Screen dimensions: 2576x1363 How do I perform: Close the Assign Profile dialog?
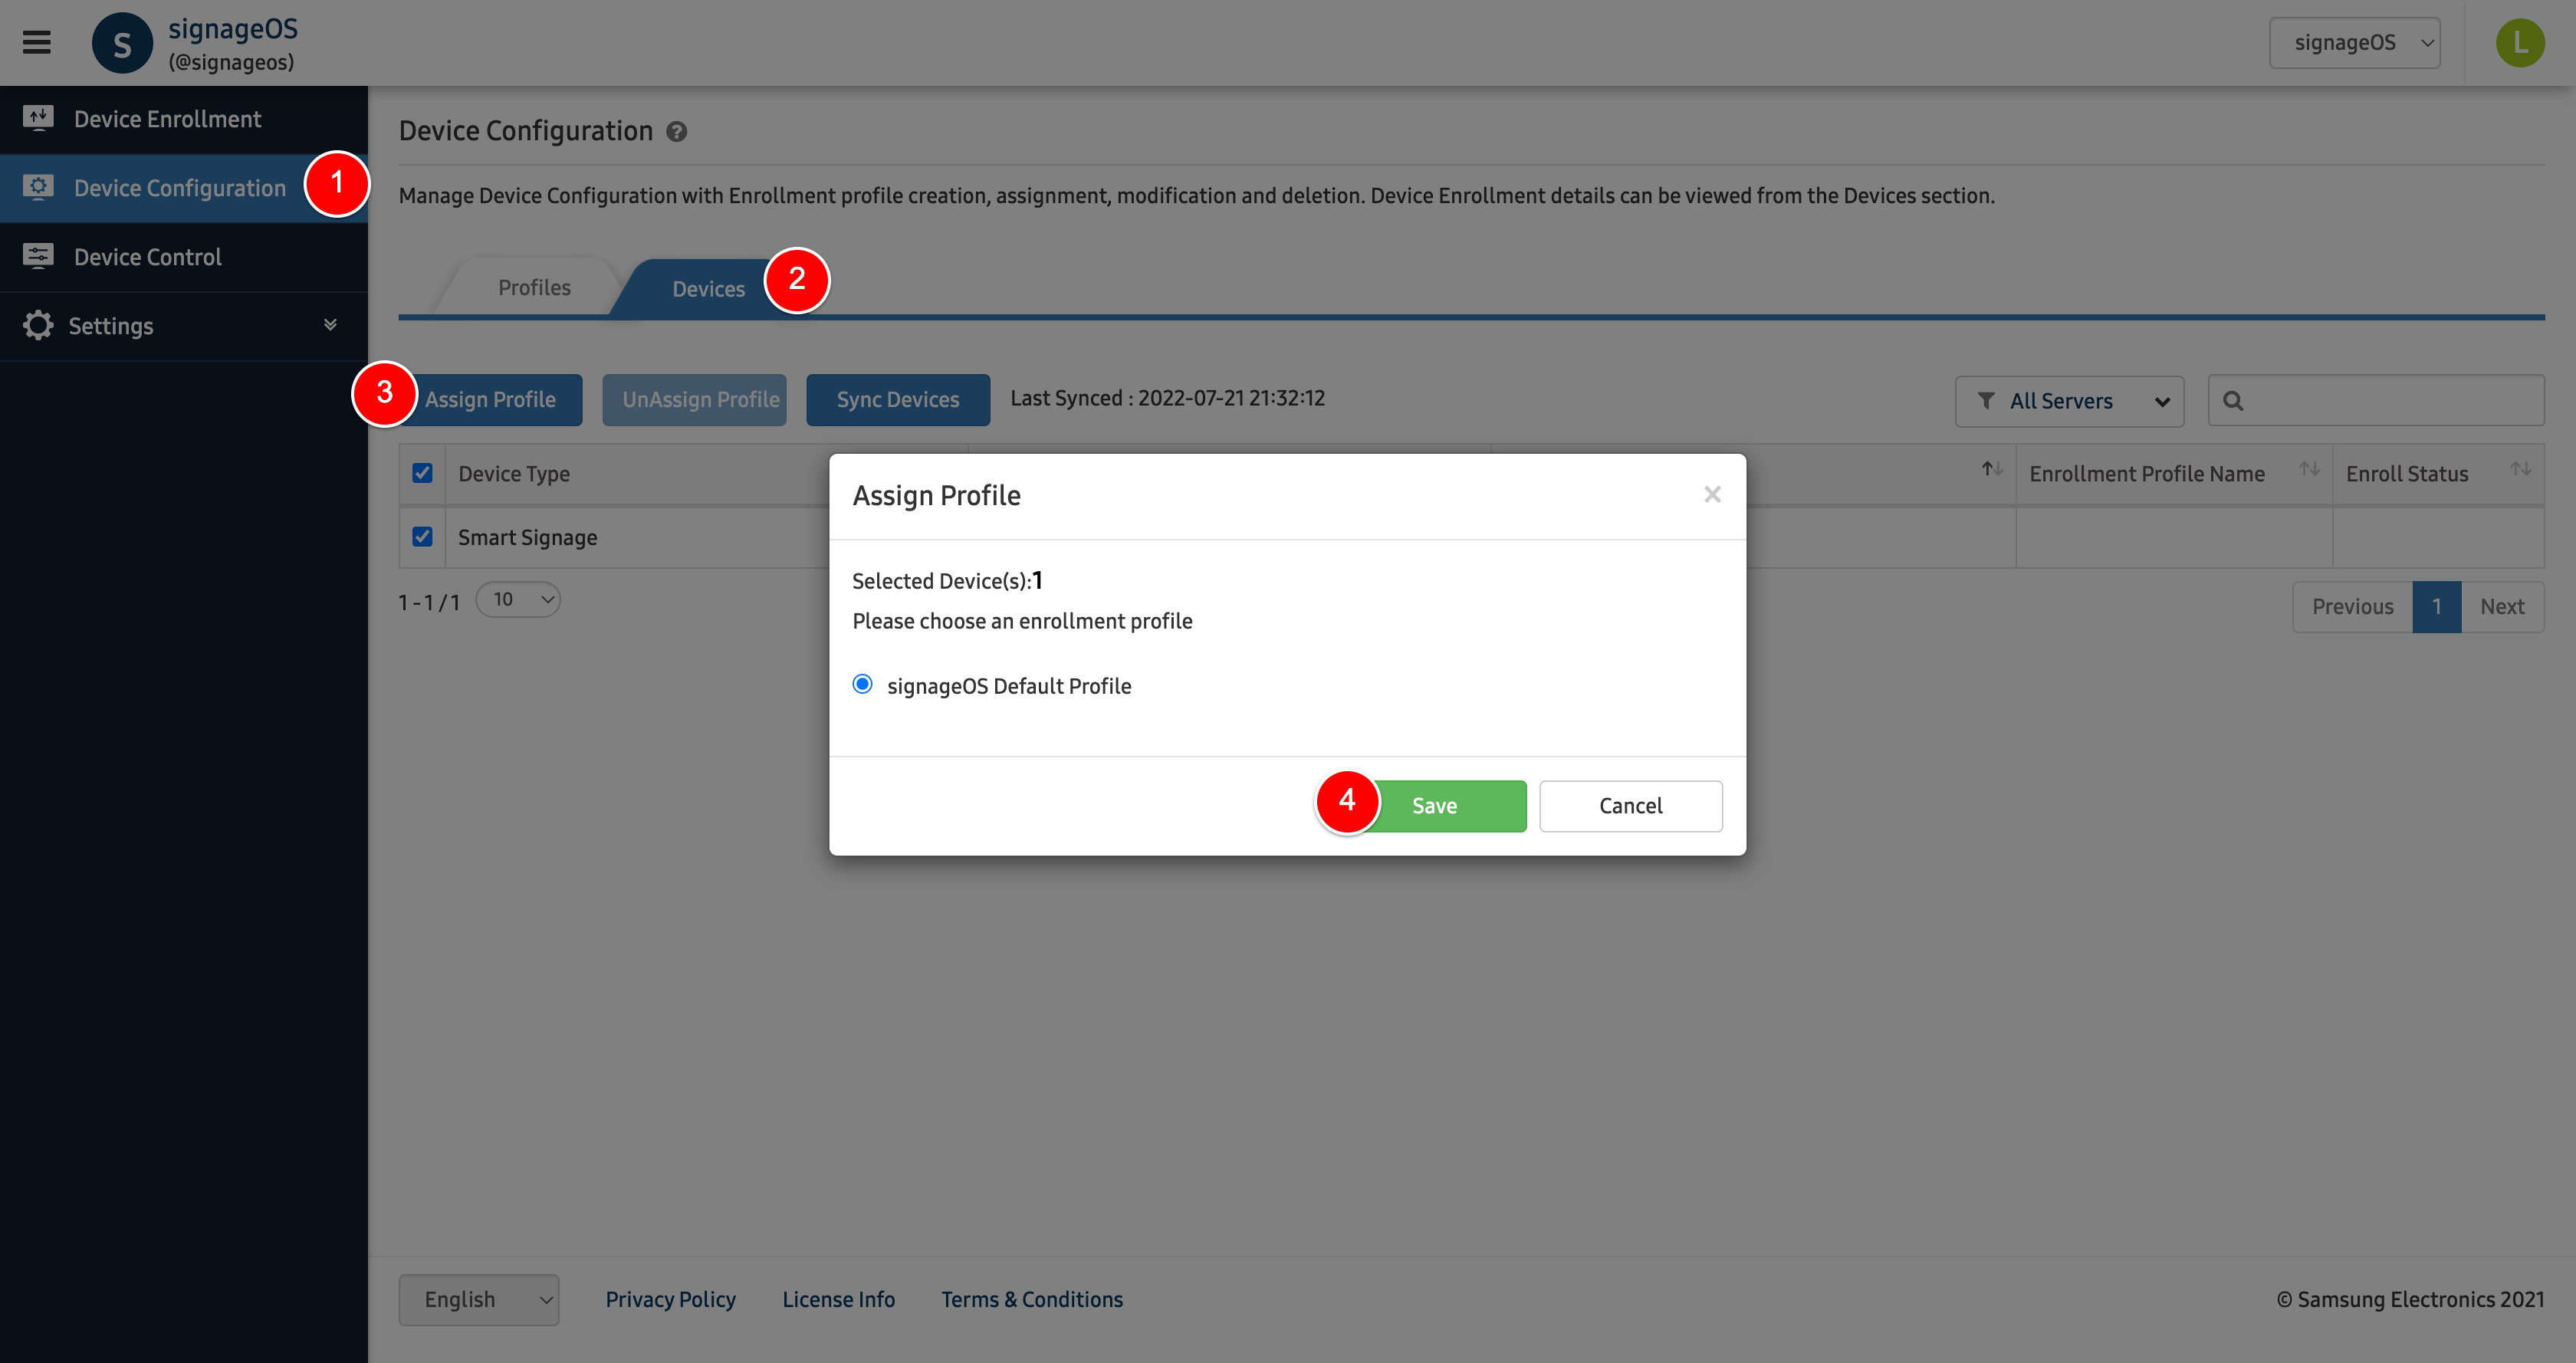[1712, 495]
